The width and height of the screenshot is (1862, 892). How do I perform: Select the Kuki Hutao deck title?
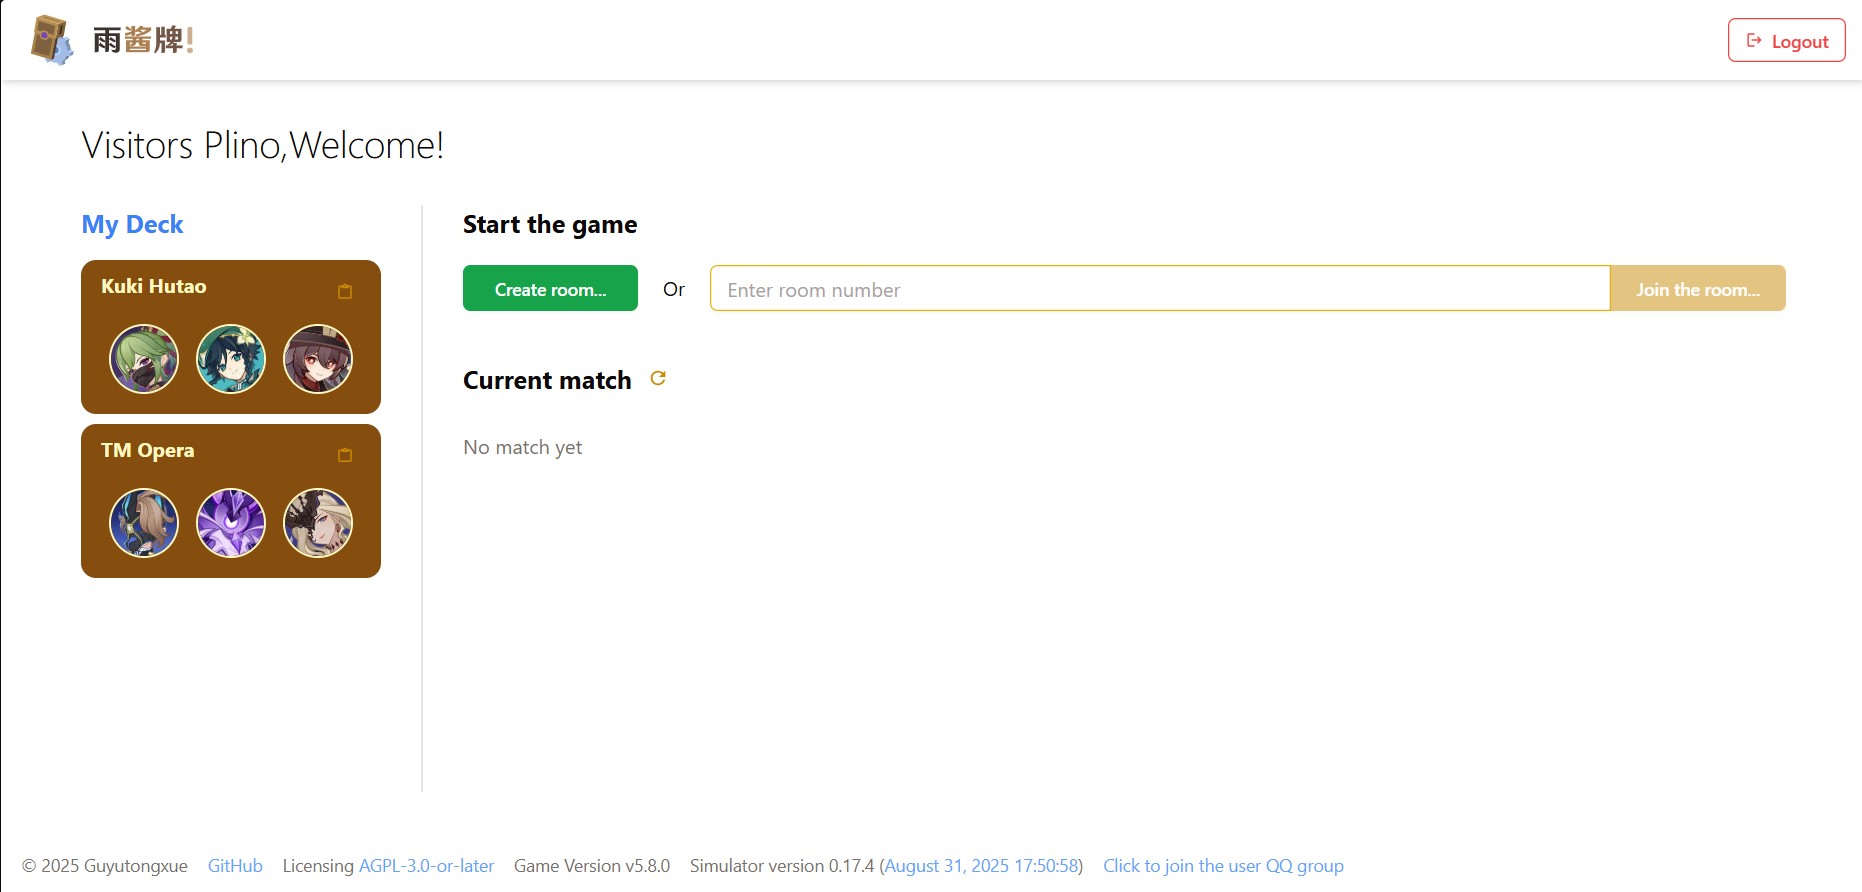[153, 286]
